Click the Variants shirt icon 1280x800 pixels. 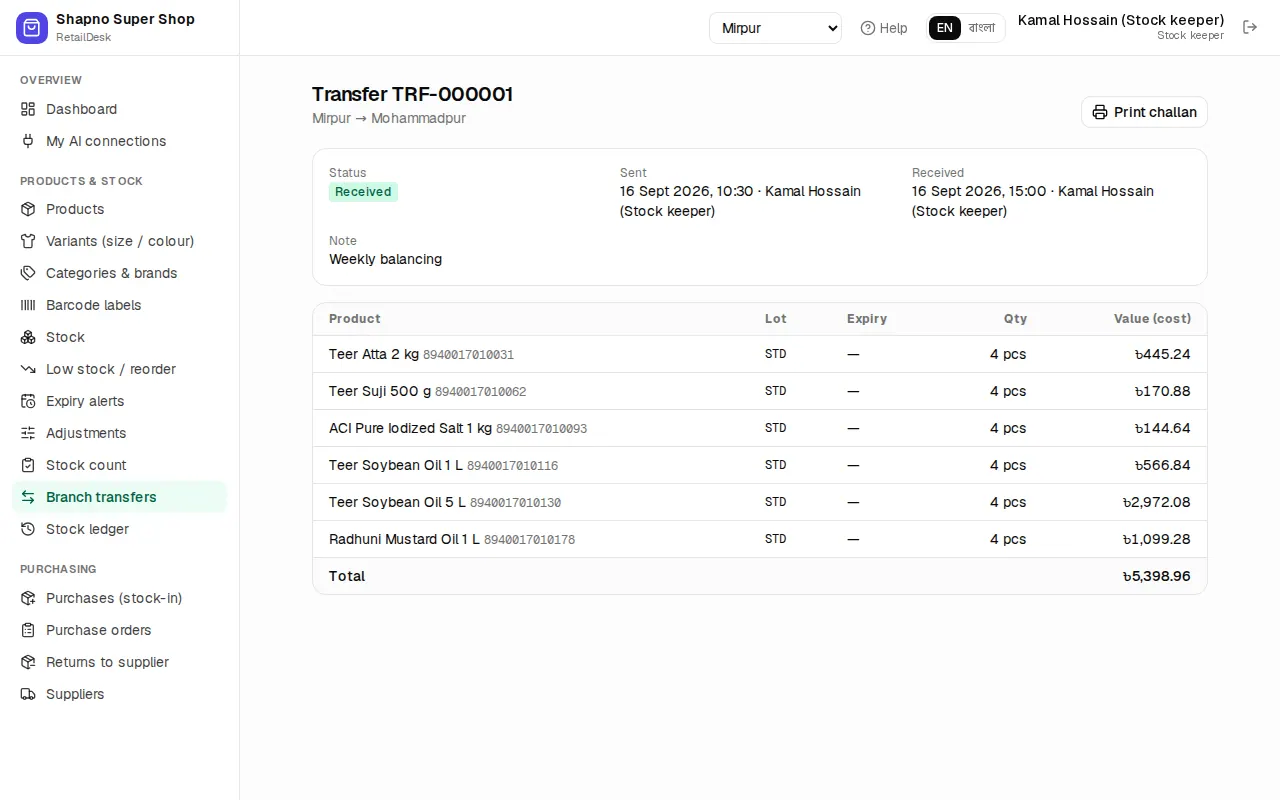tap(28, 241)
